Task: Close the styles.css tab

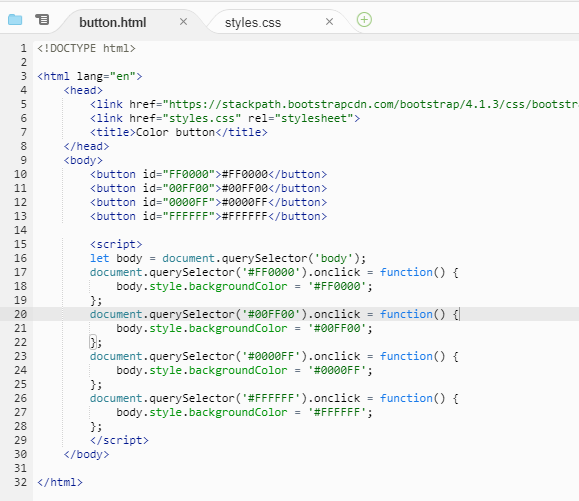Action: click(329, 22)
